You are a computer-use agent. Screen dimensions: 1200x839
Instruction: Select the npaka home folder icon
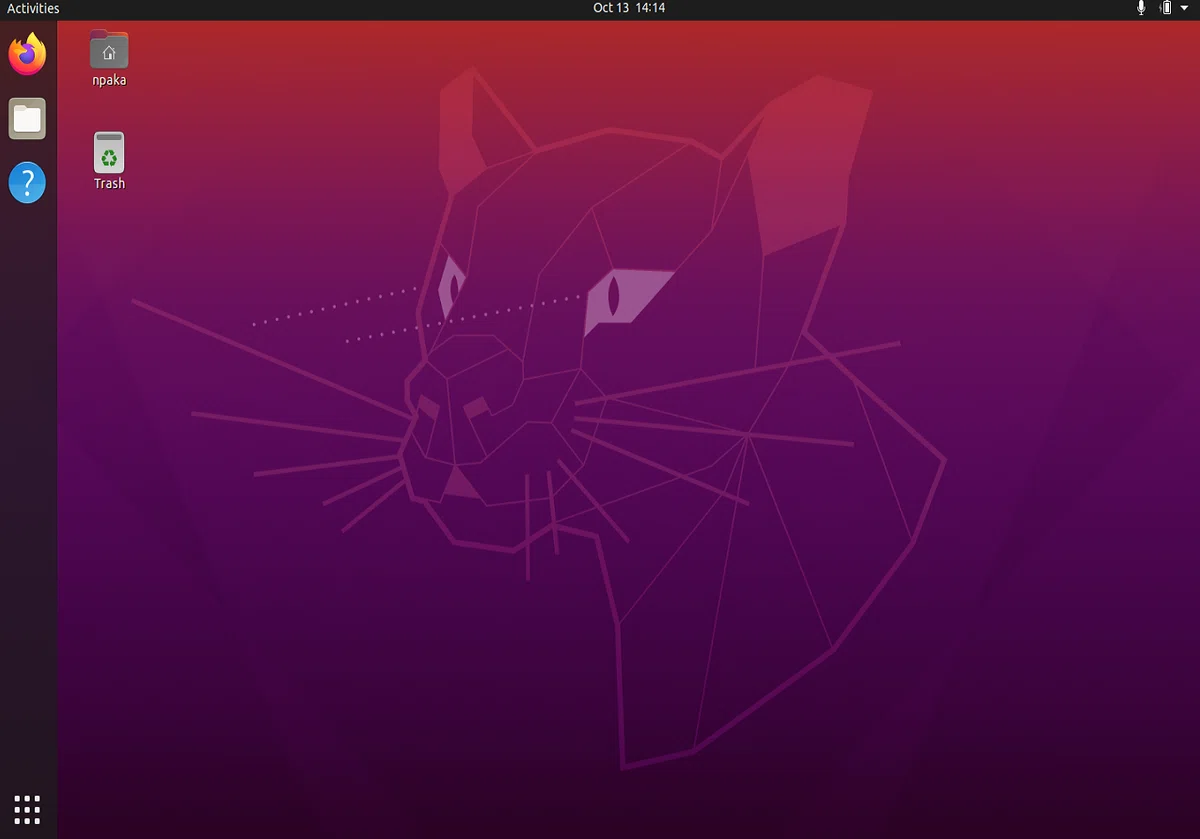[109, 49]
